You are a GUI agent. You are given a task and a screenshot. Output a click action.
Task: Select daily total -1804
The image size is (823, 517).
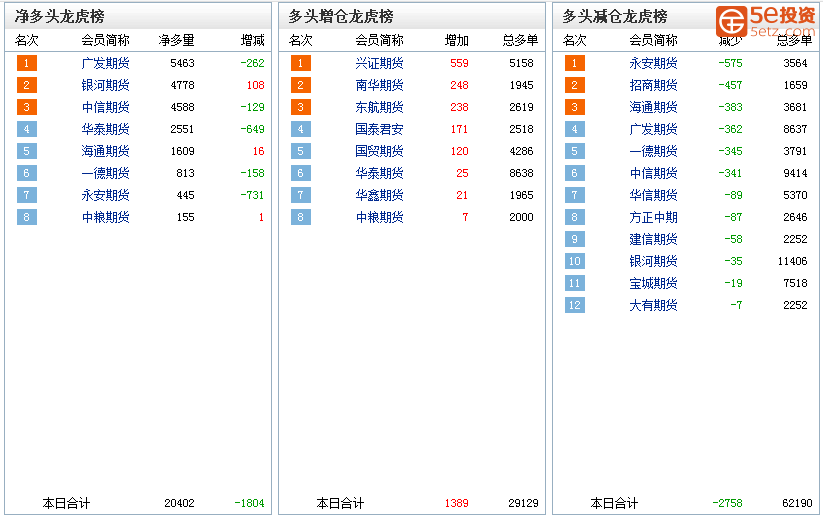tap(249, 503)
